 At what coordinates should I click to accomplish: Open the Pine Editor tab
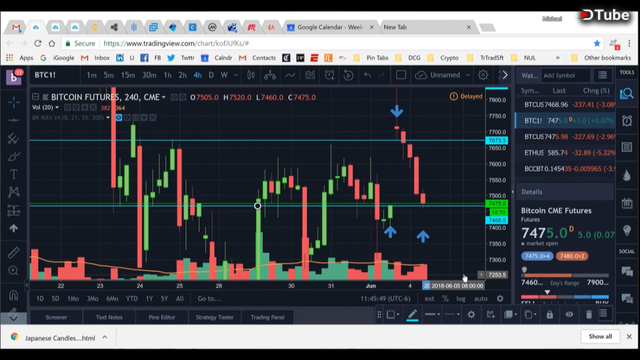162,317
